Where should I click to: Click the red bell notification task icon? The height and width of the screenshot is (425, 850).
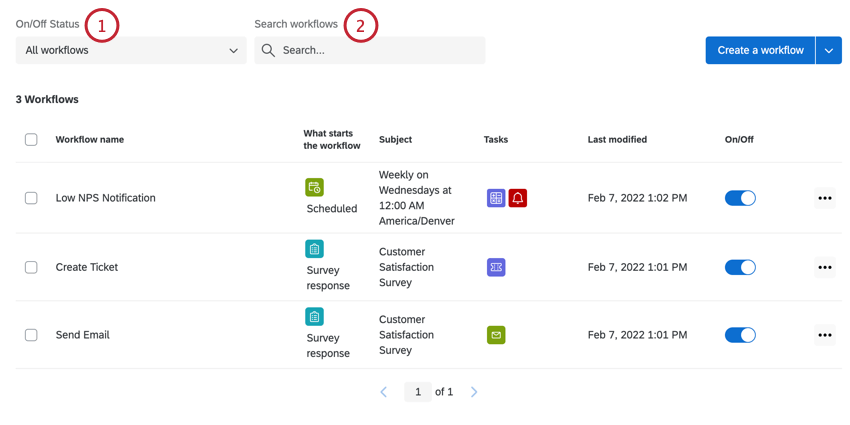coord(518,198)
